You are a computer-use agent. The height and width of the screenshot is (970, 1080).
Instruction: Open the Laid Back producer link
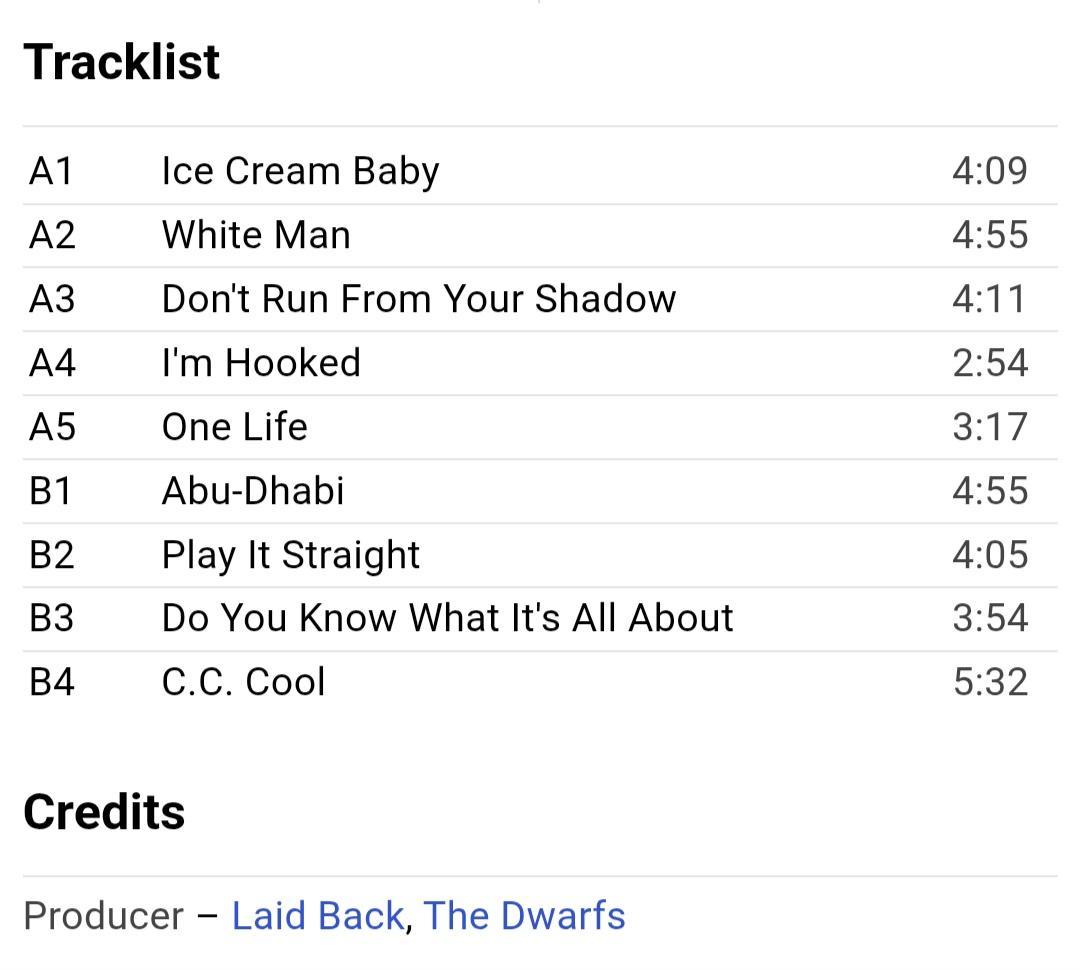pos(317,916)
